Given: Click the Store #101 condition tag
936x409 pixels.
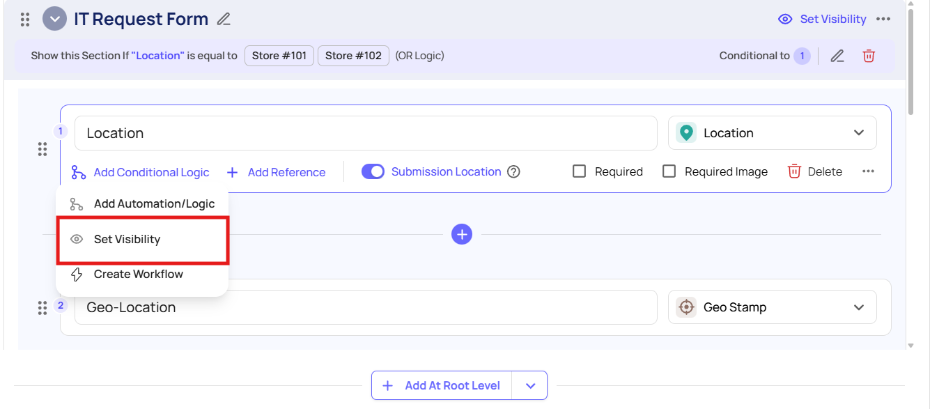Looking at the screenshot, I should pos(279,56).
